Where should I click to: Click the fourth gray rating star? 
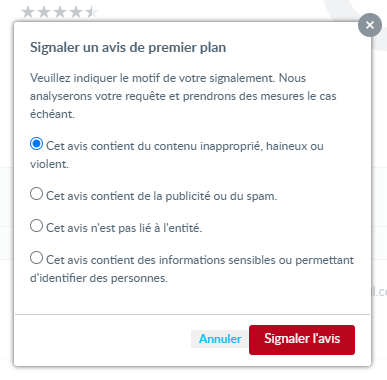click(x=76, y=13)
